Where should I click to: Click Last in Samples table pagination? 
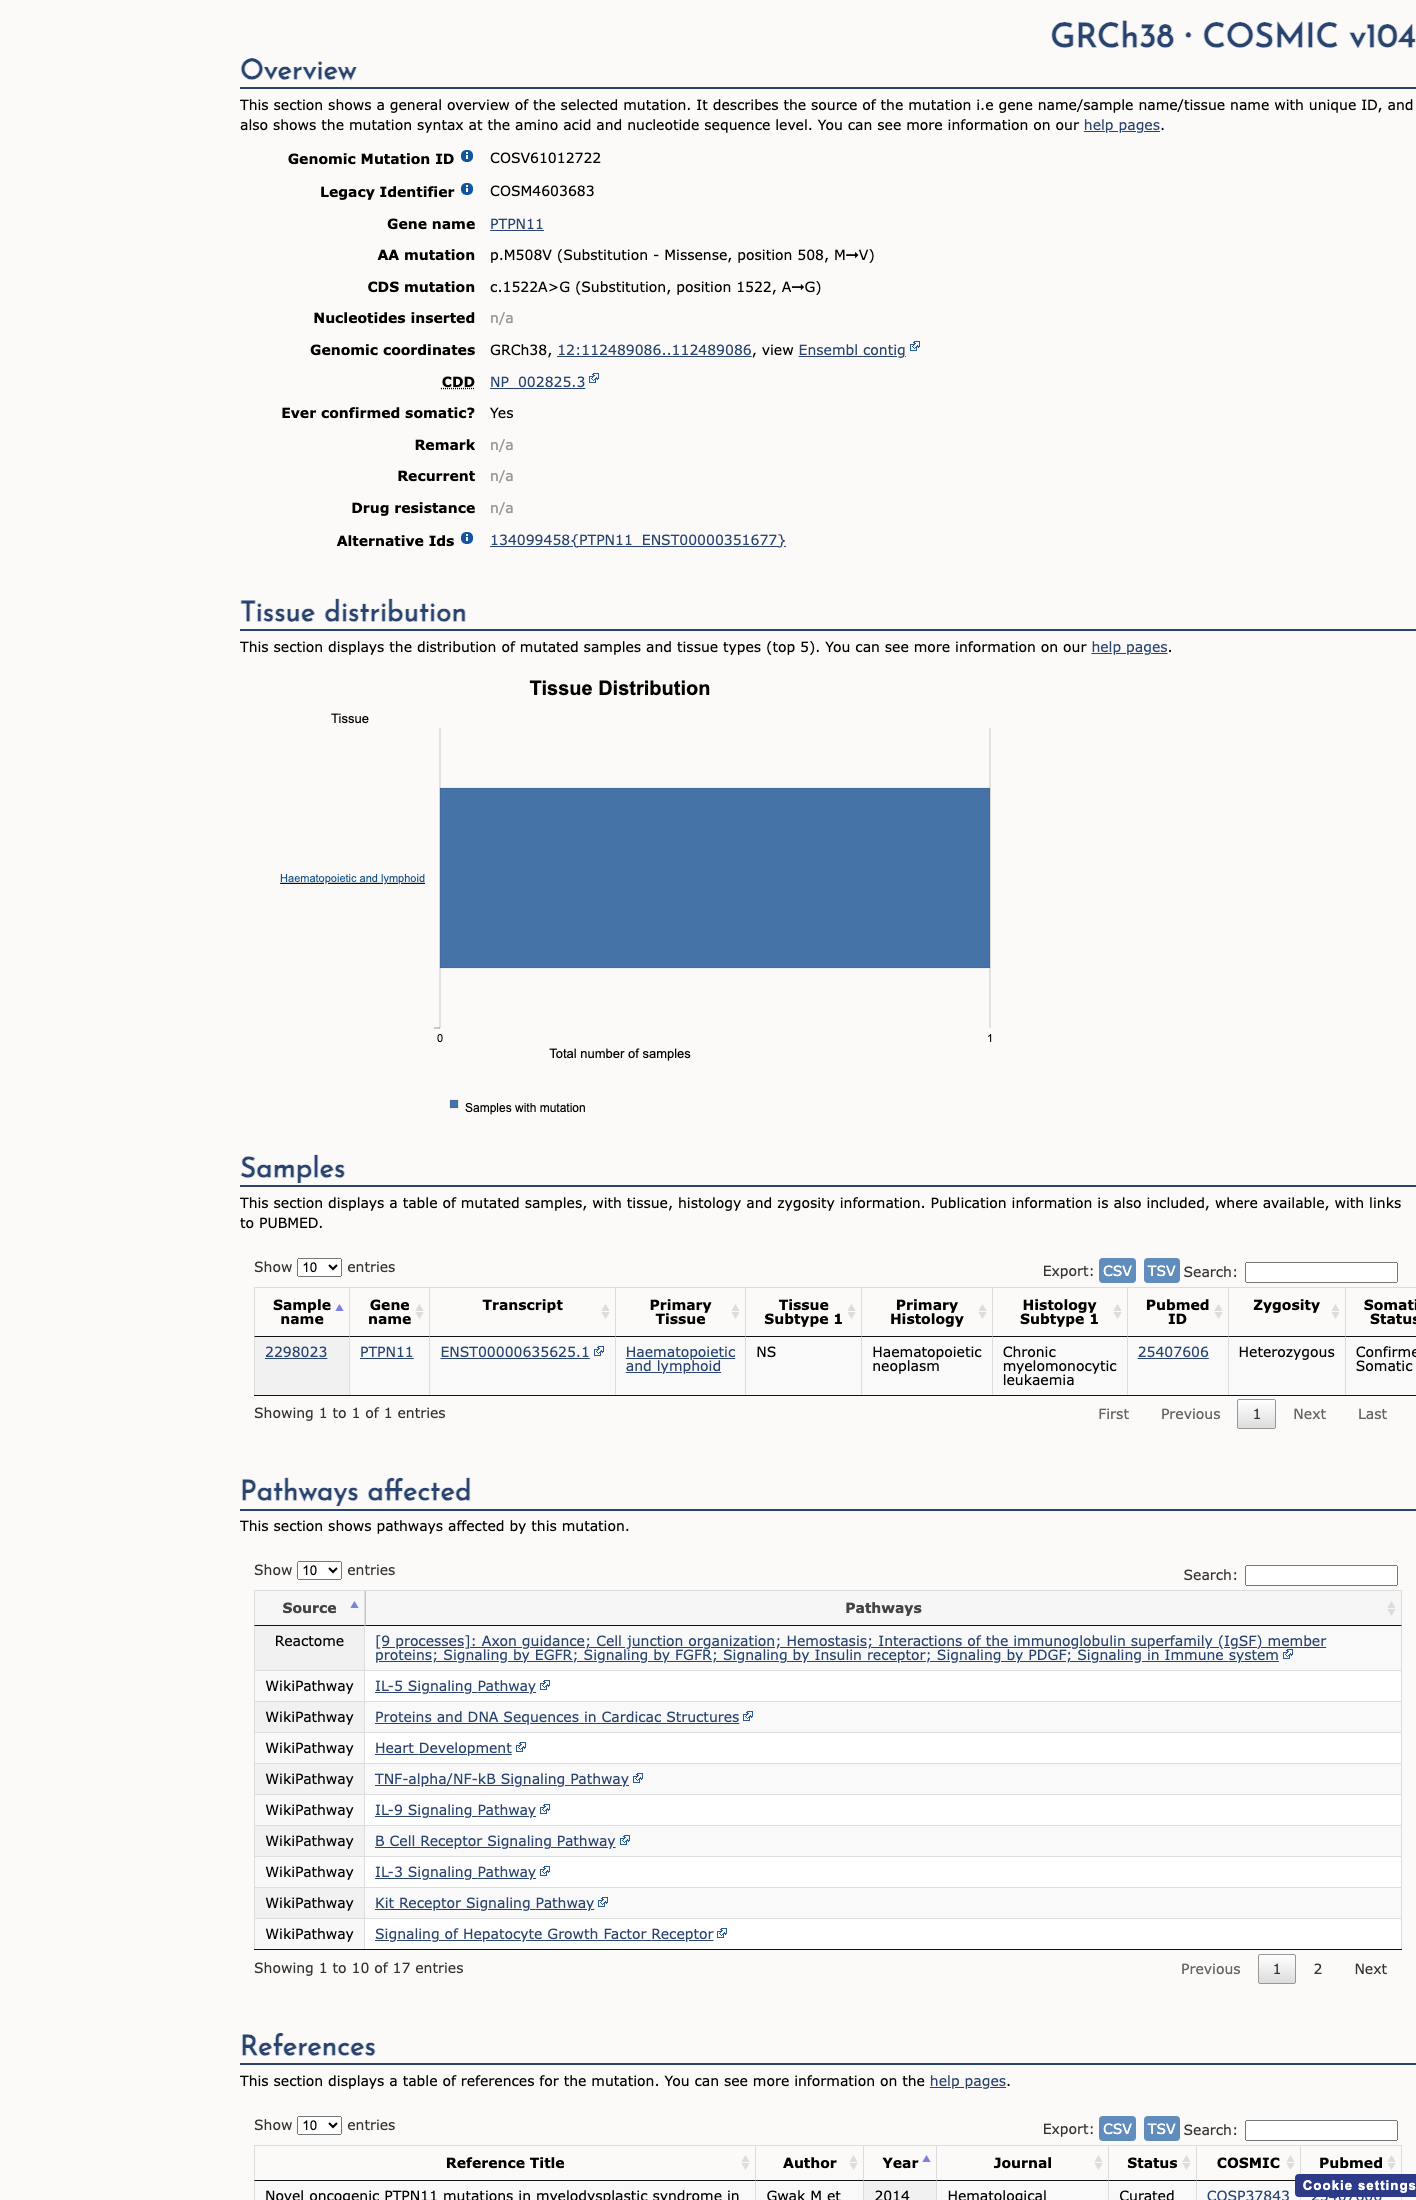[x=1372, y=1413]
